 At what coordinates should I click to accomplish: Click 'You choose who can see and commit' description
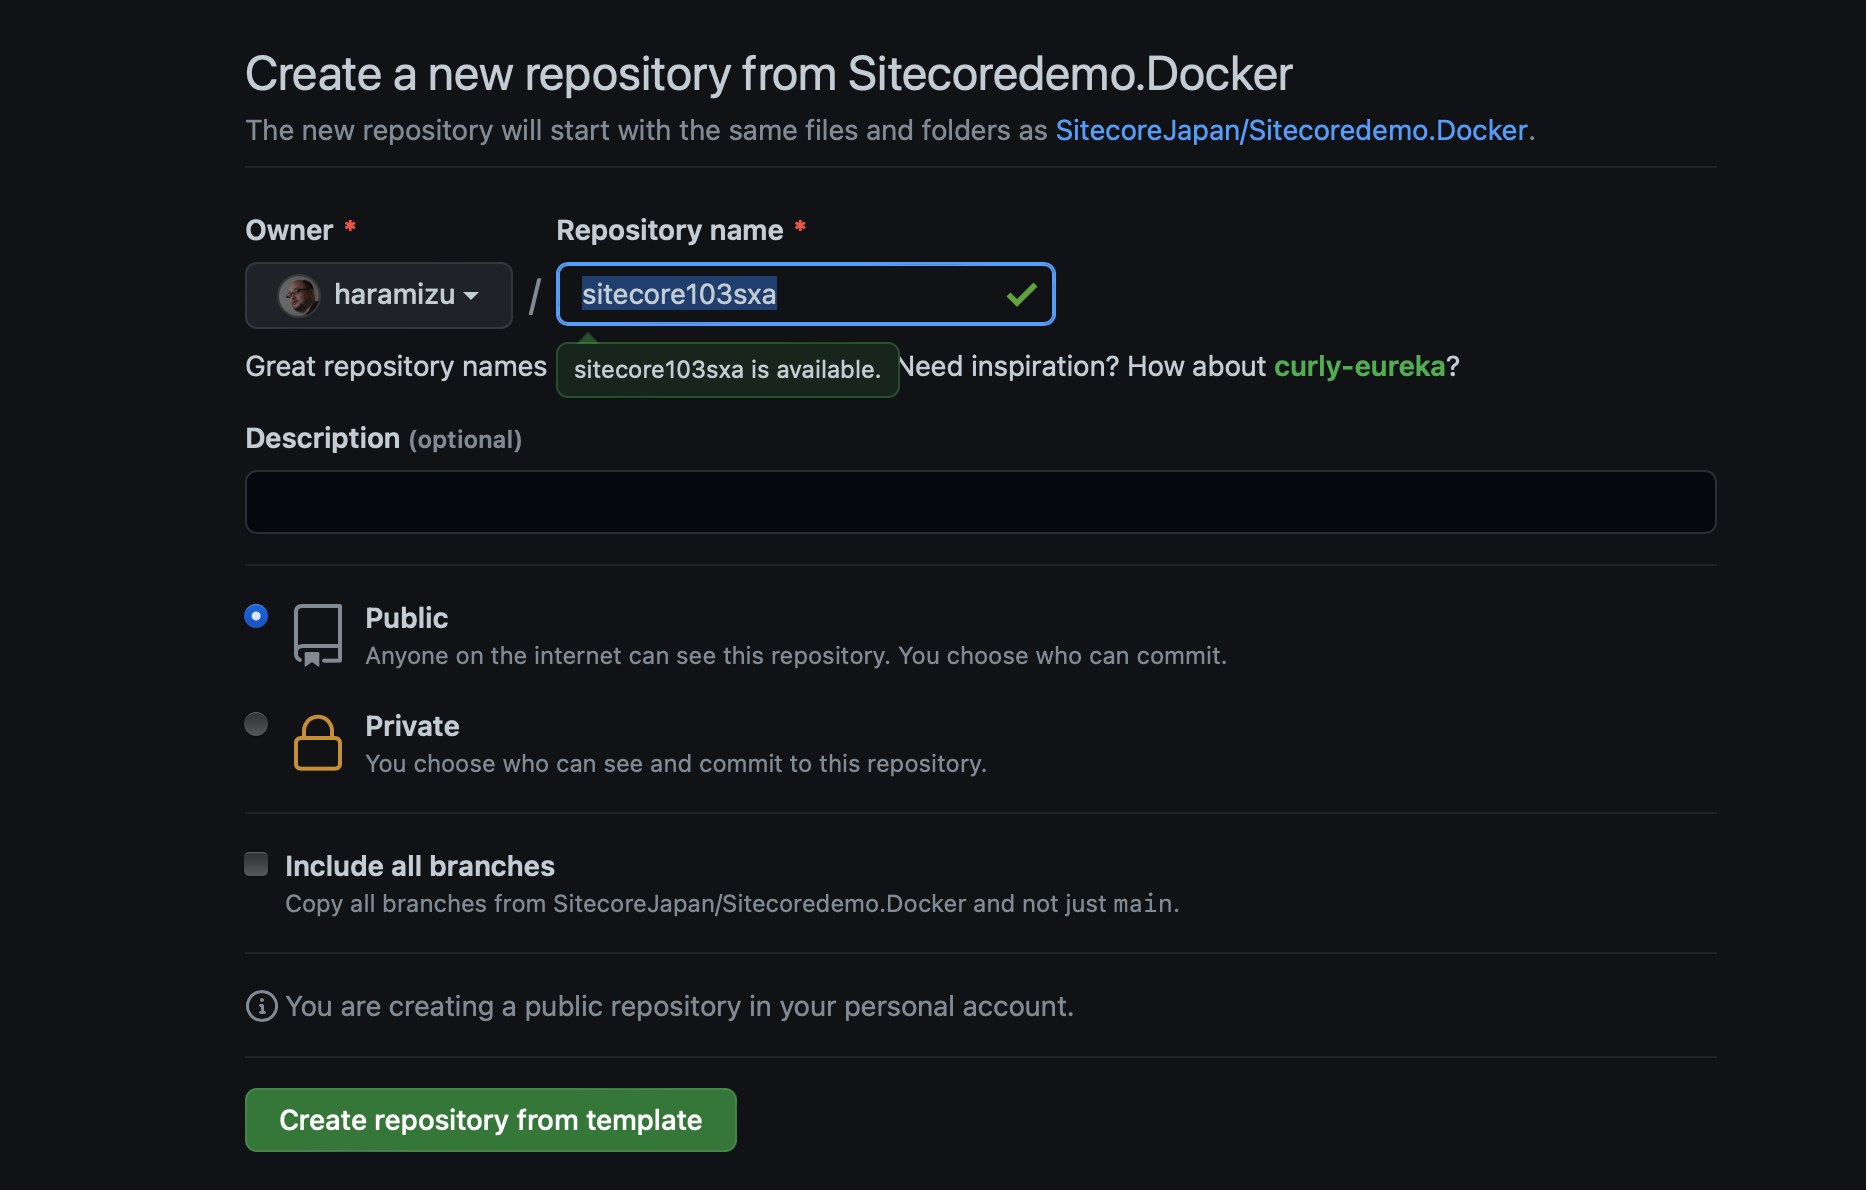pyautogui.click(x=676, y=764)
